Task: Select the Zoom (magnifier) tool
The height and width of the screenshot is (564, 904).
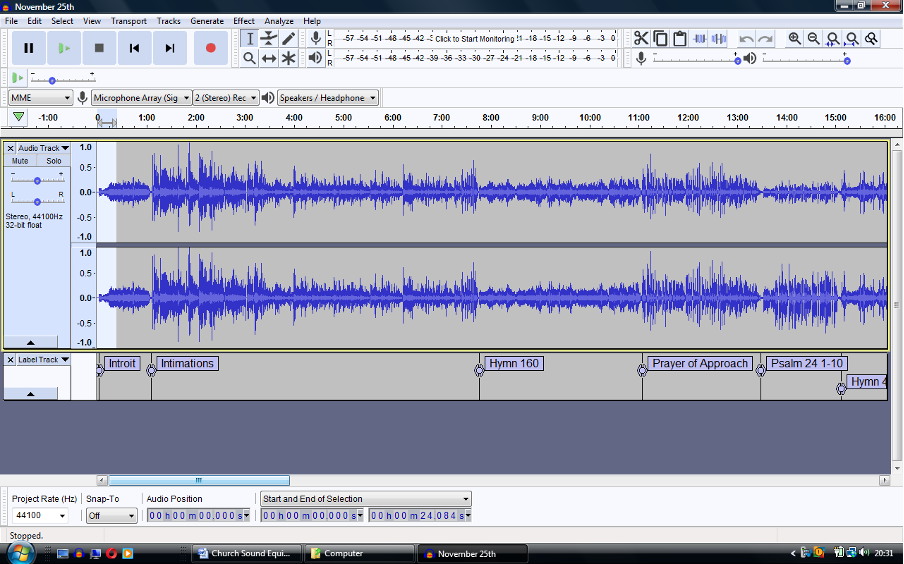Action: pyautogui.click(x=250, y=58)
